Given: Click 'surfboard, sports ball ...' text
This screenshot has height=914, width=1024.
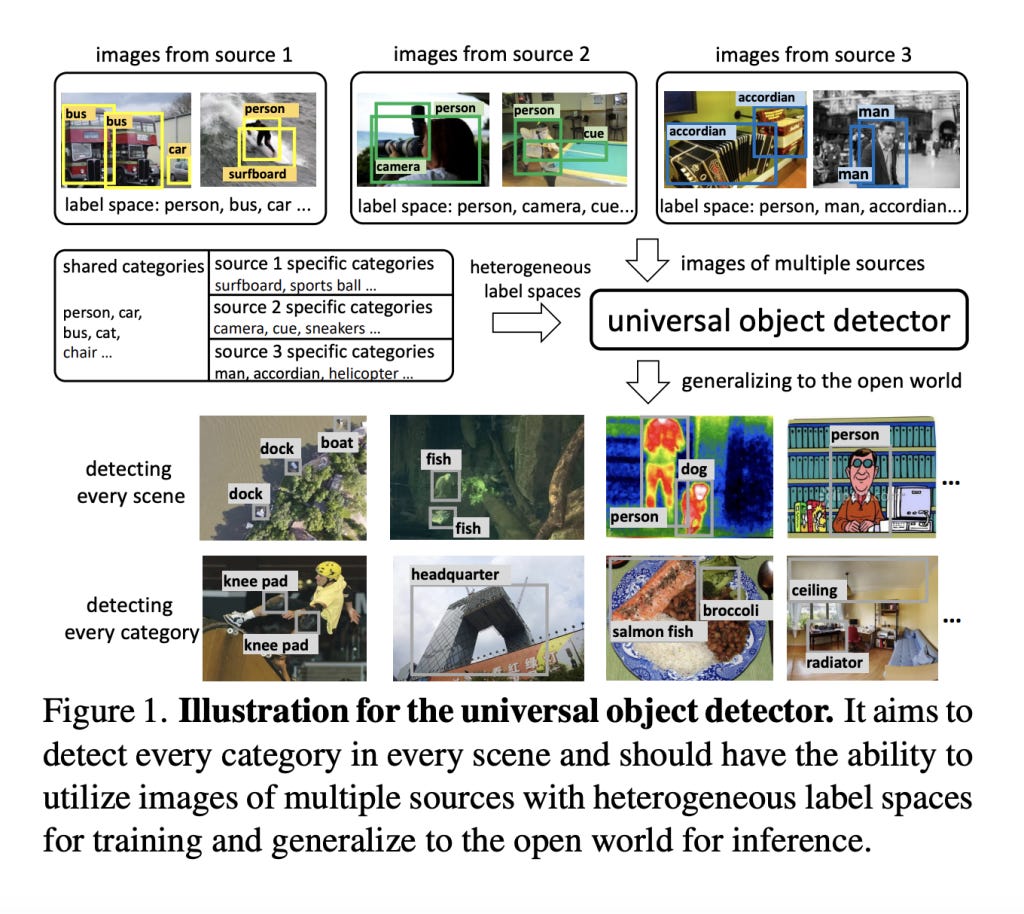Looking at the screenshot, I should pyautogui.click(x=295, y=285).
